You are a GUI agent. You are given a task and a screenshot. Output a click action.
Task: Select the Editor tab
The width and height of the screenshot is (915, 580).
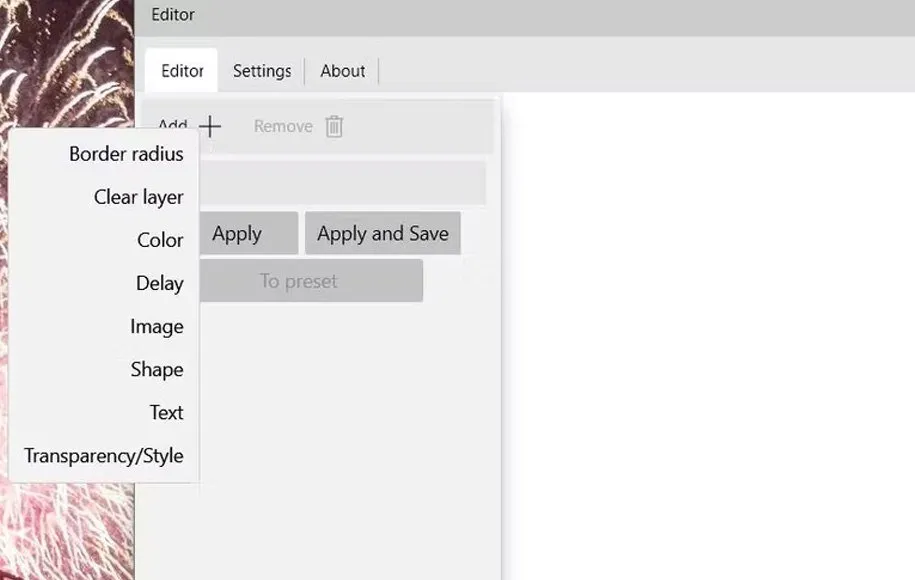[x=182, y=71]
